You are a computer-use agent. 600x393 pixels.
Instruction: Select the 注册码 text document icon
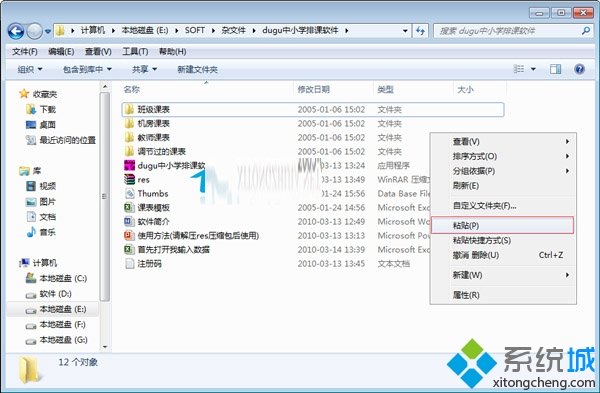click(129, 263)
